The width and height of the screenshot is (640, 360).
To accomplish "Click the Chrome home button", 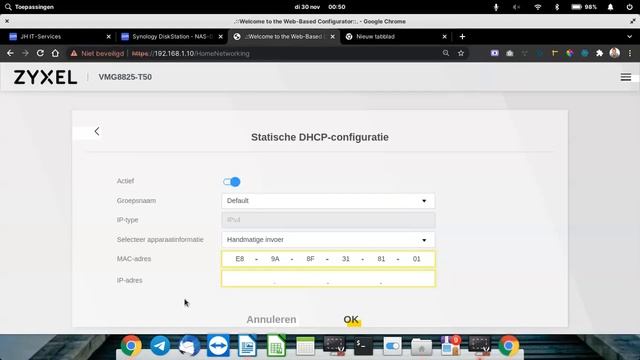I will coord(55,53).
